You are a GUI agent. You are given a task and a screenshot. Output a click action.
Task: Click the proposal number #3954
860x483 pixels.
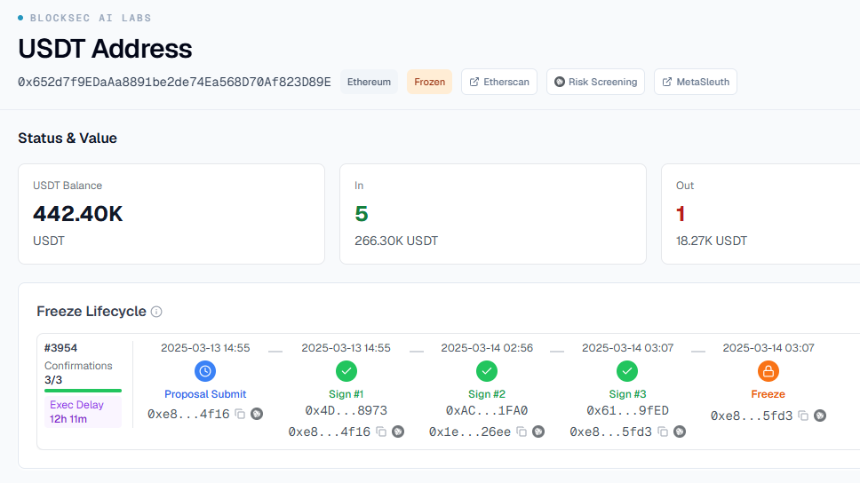click(61, 348)
